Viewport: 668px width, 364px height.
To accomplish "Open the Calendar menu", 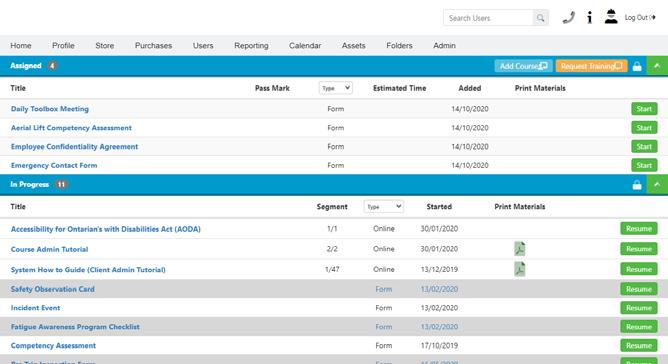I will tap(305, 46).
